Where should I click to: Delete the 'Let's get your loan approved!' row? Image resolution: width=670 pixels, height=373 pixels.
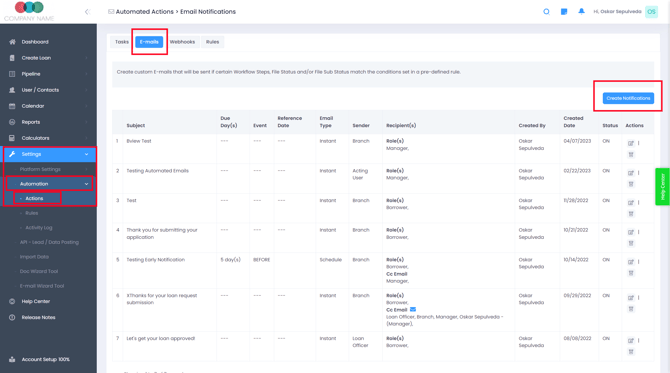[x=631, y=352]
